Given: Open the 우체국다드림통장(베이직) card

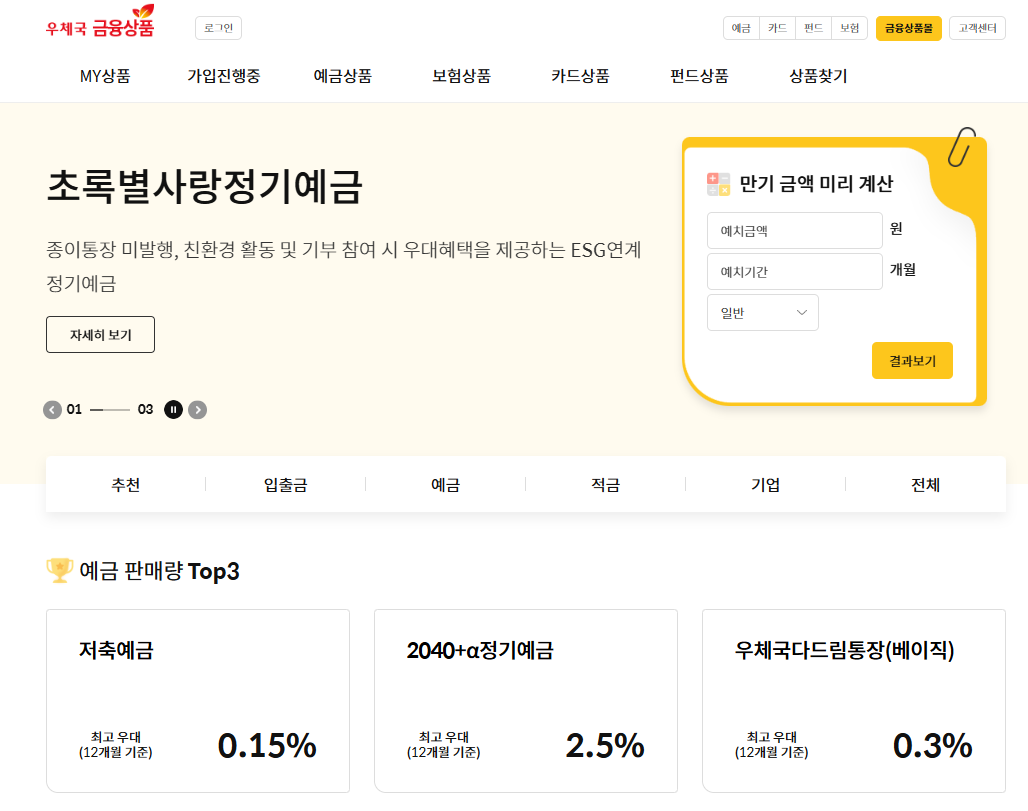Looking at the screenshot, I should [854, 701].
